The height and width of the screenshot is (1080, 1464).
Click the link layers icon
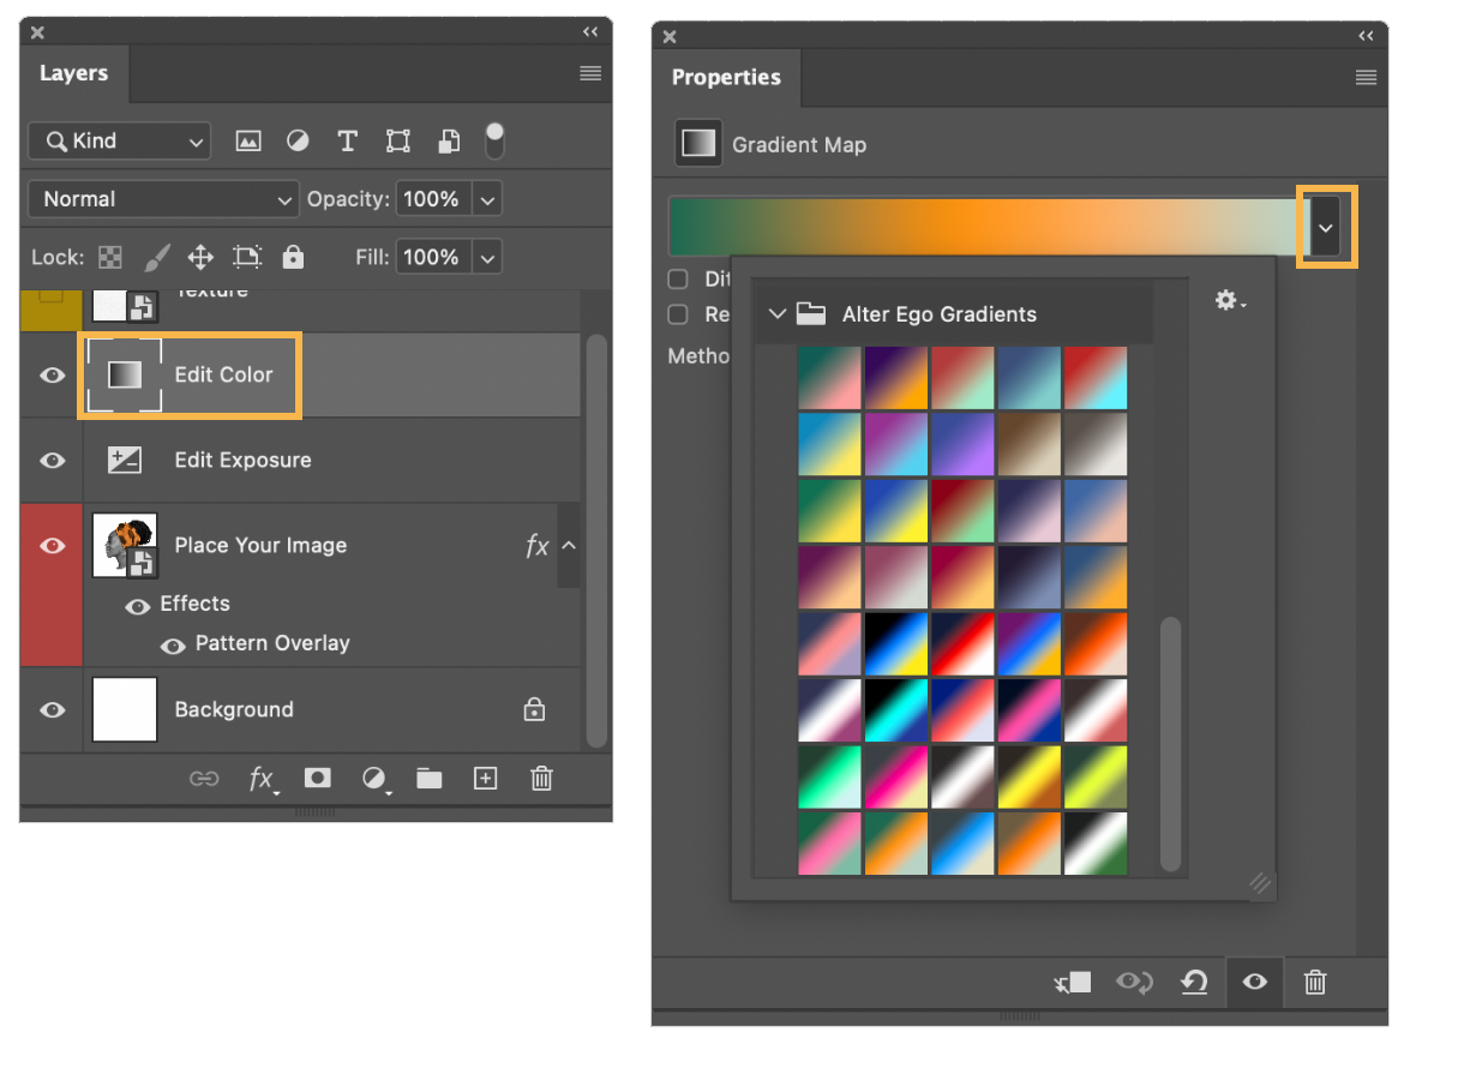pos(204,778)
